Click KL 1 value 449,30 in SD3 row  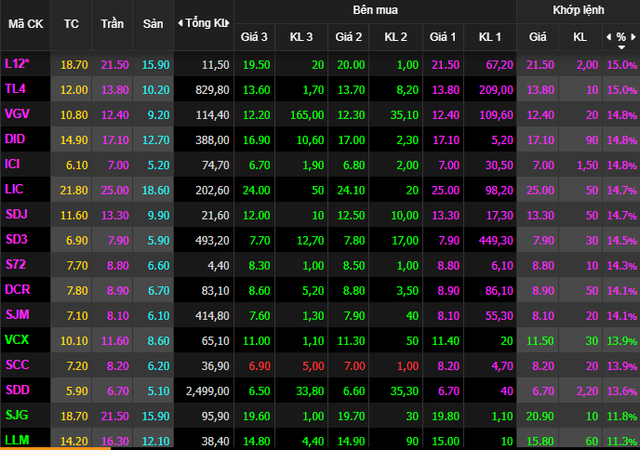pyautogui.click(x=496, y=241)
